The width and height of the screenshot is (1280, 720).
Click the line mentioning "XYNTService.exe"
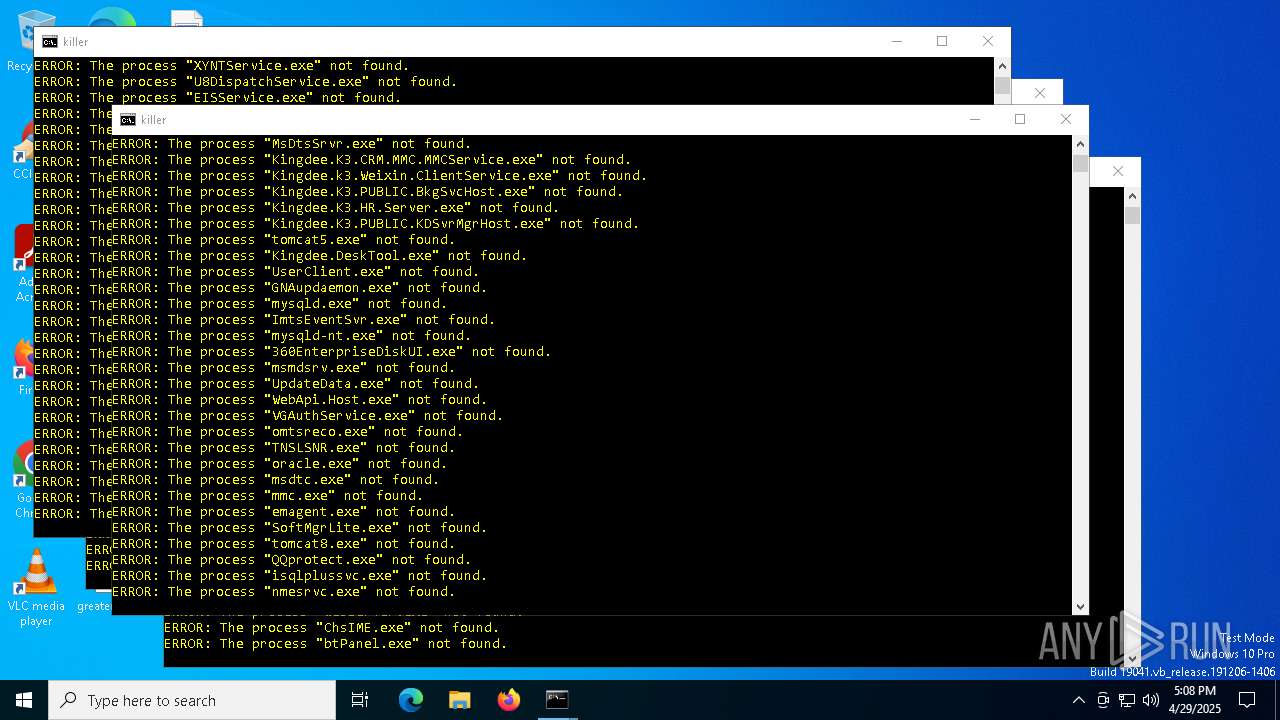[221, 66]
